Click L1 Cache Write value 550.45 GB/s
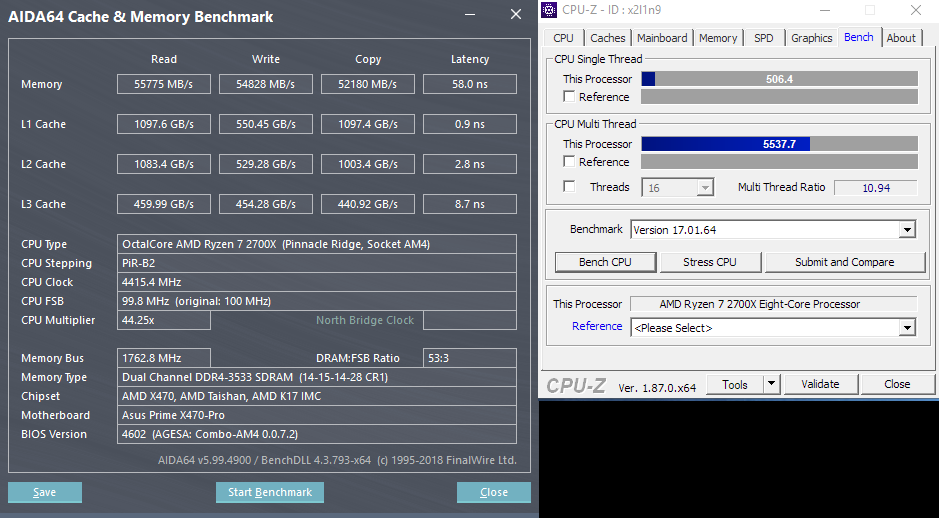The width and height of the screenshot is (939, 518). 265,124
